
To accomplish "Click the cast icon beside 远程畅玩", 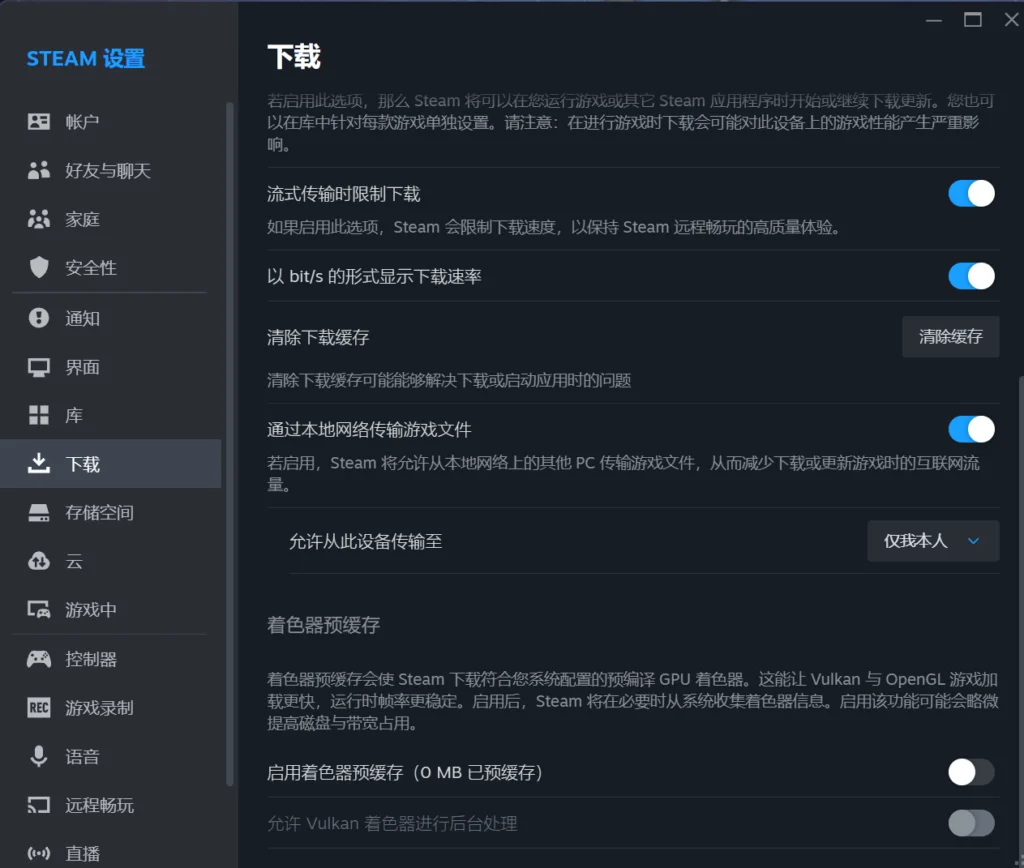I will point(39,805).
